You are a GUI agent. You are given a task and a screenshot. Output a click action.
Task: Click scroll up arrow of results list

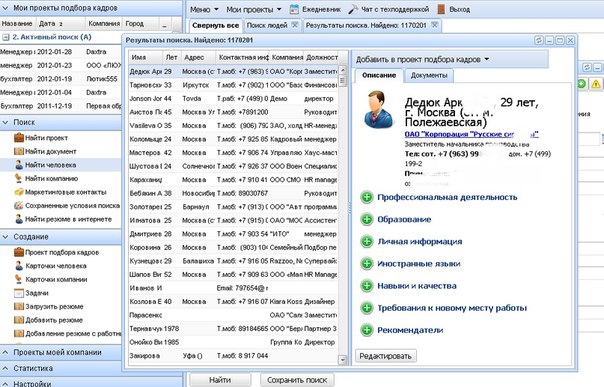342,70
